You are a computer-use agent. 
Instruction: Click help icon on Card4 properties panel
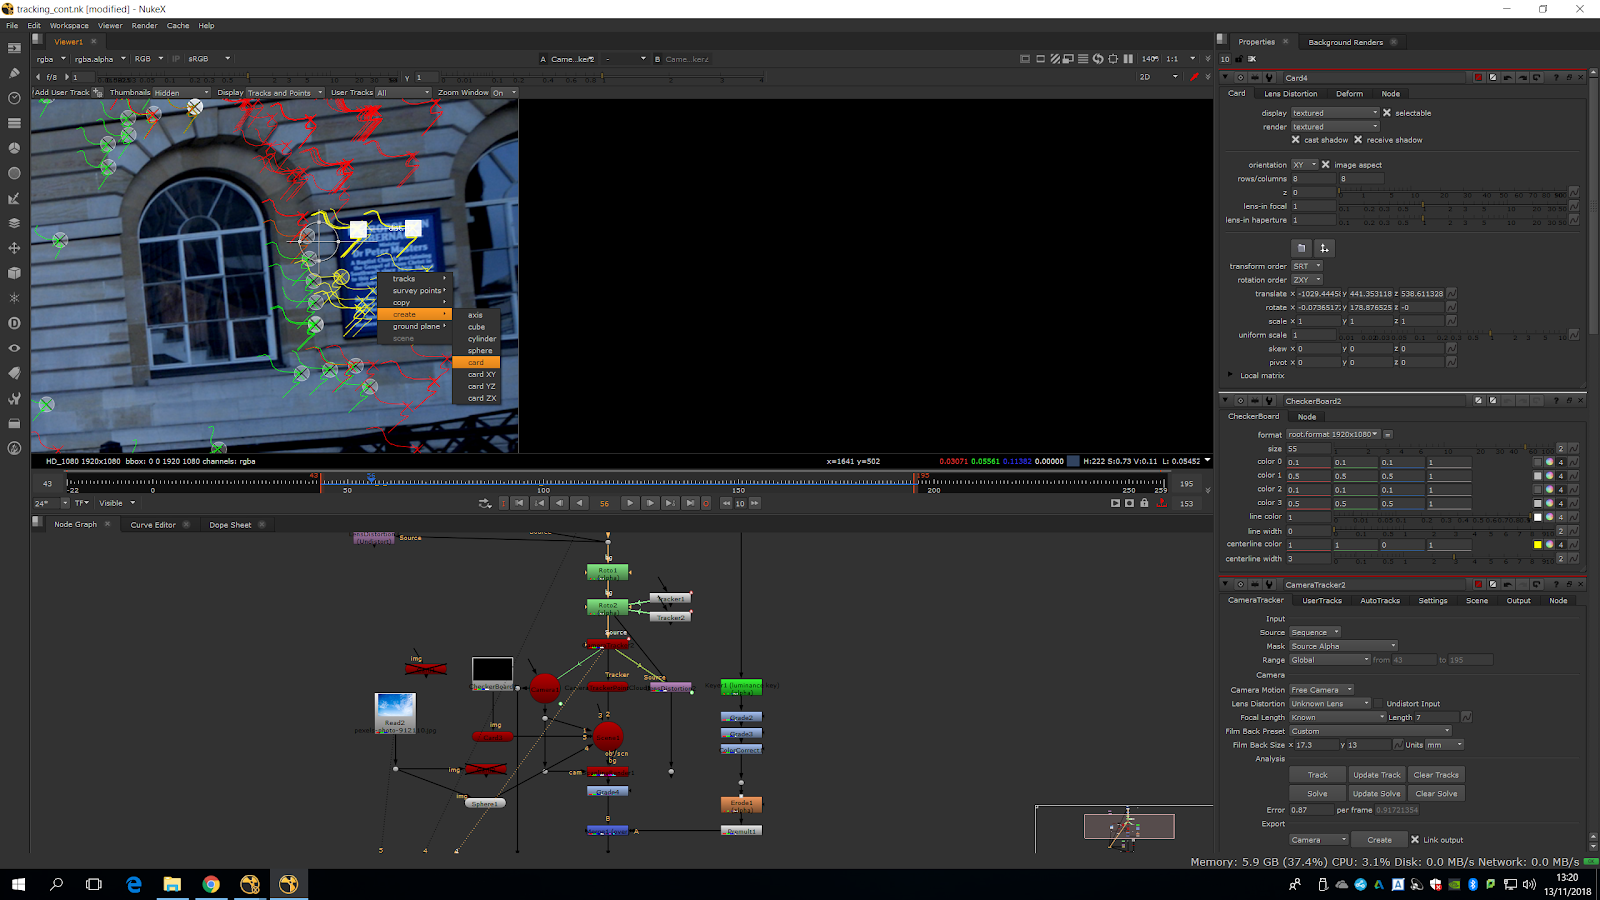1556,78
